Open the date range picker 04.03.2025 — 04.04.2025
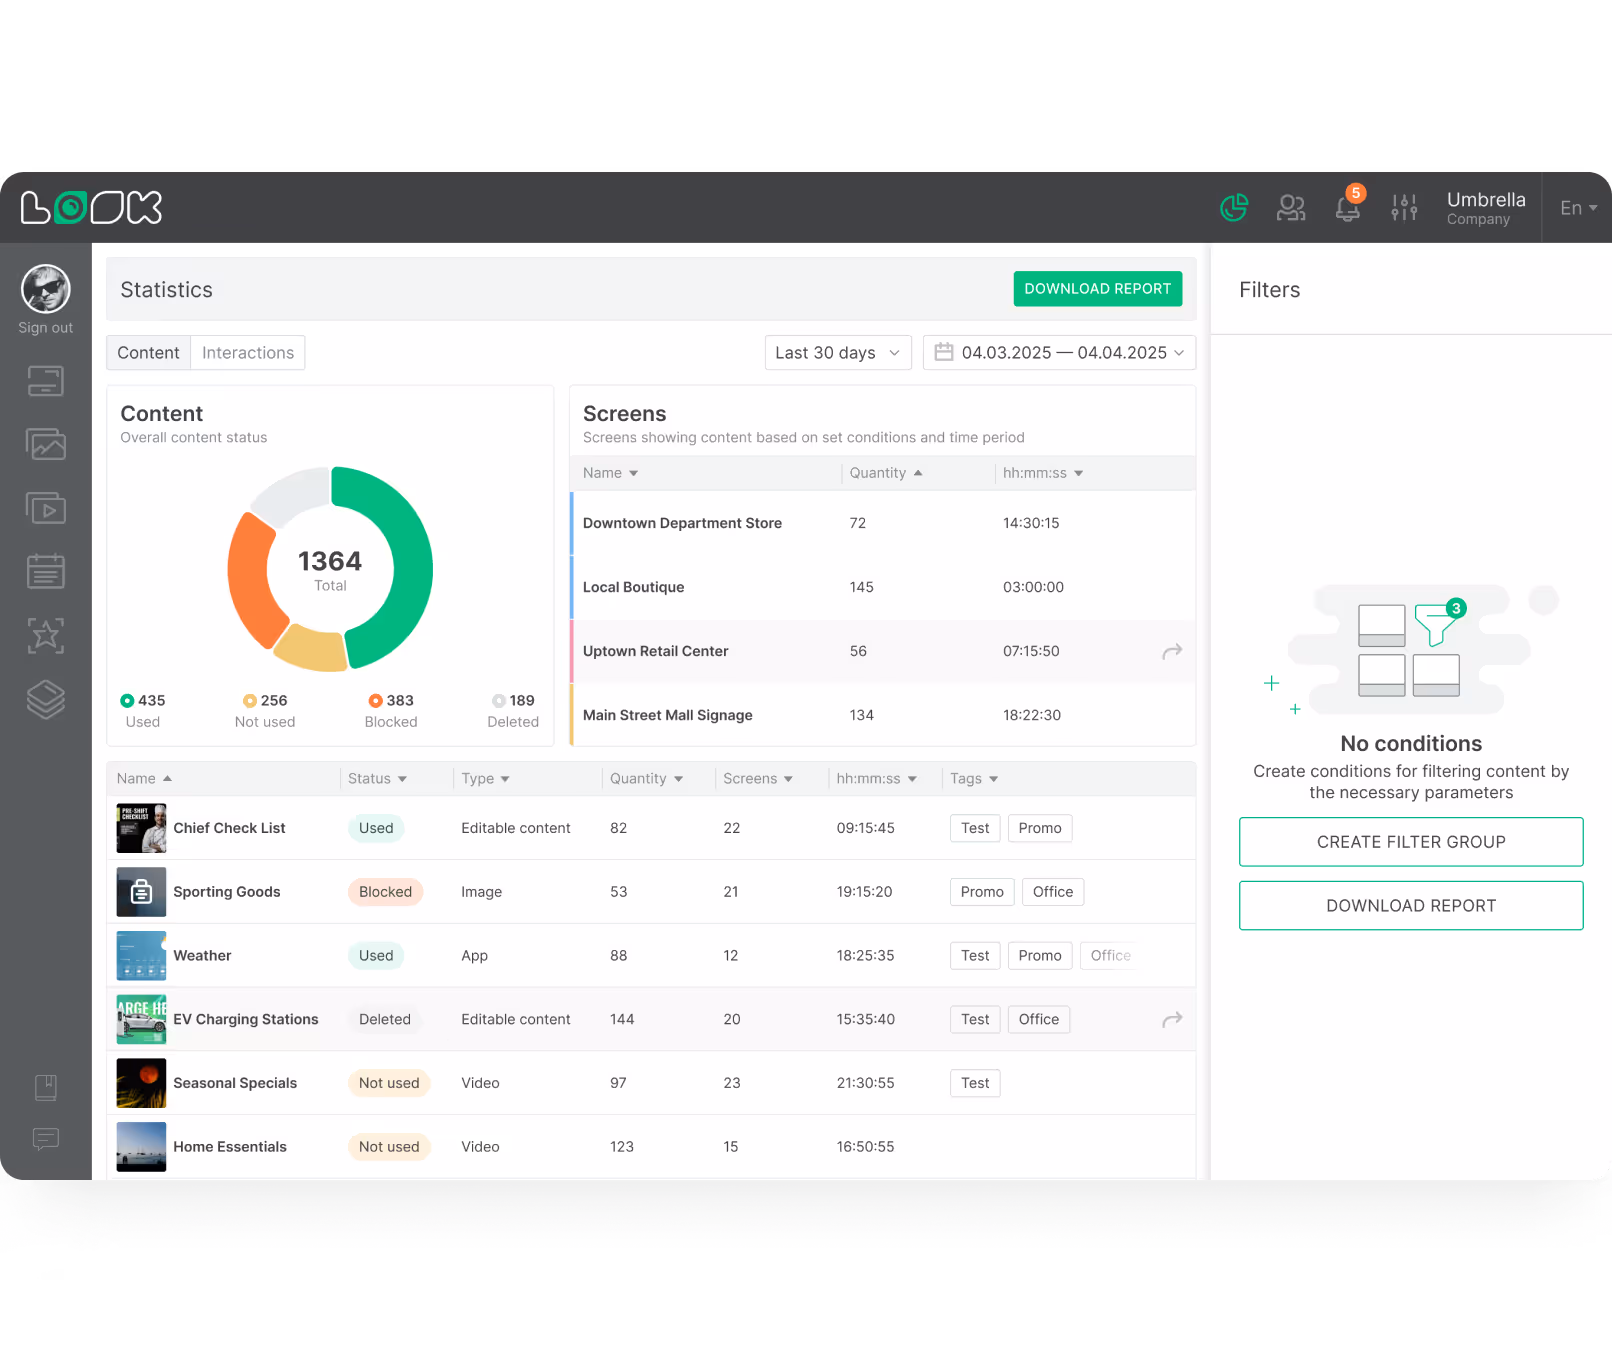Viewport: 1612px width, 1352px height. [x=1058, y=352]
